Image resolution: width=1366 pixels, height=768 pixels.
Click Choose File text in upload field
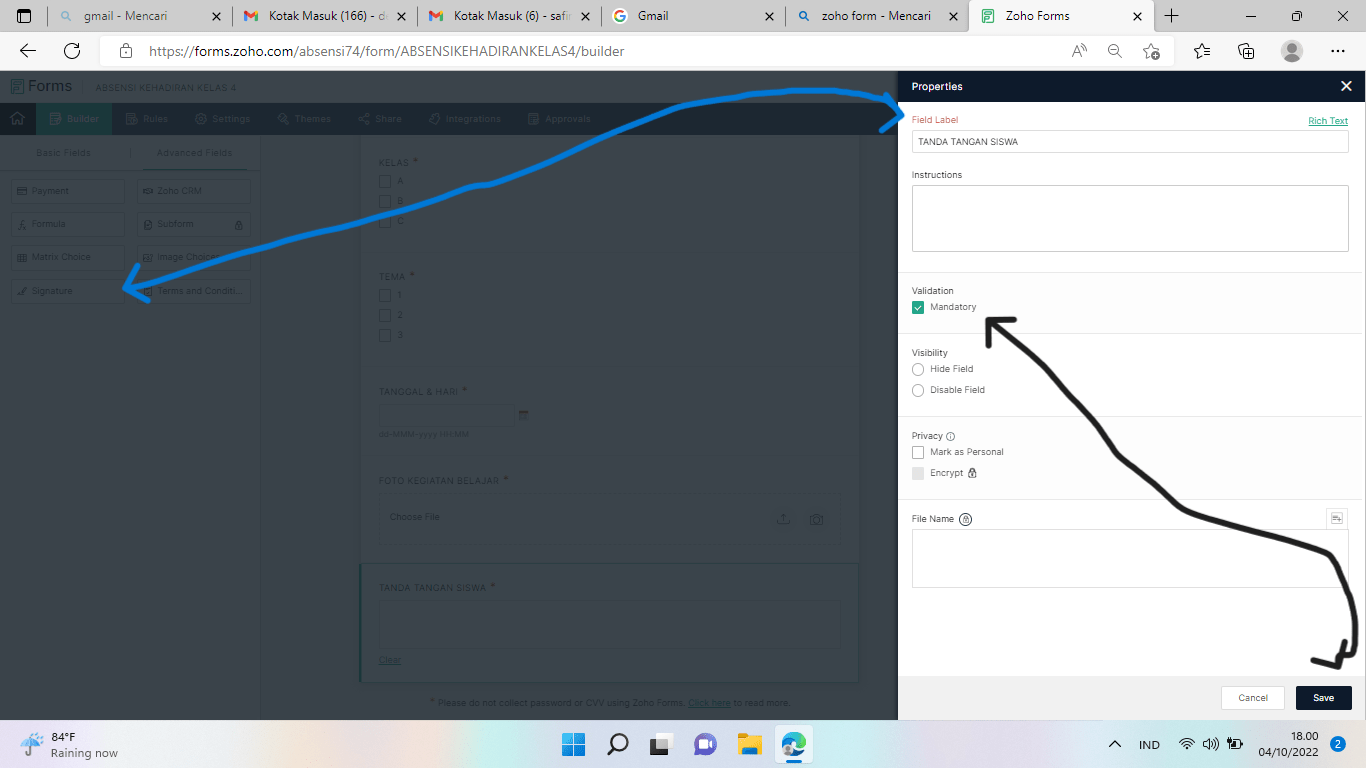pyautogui.click(x=414, y=517)
